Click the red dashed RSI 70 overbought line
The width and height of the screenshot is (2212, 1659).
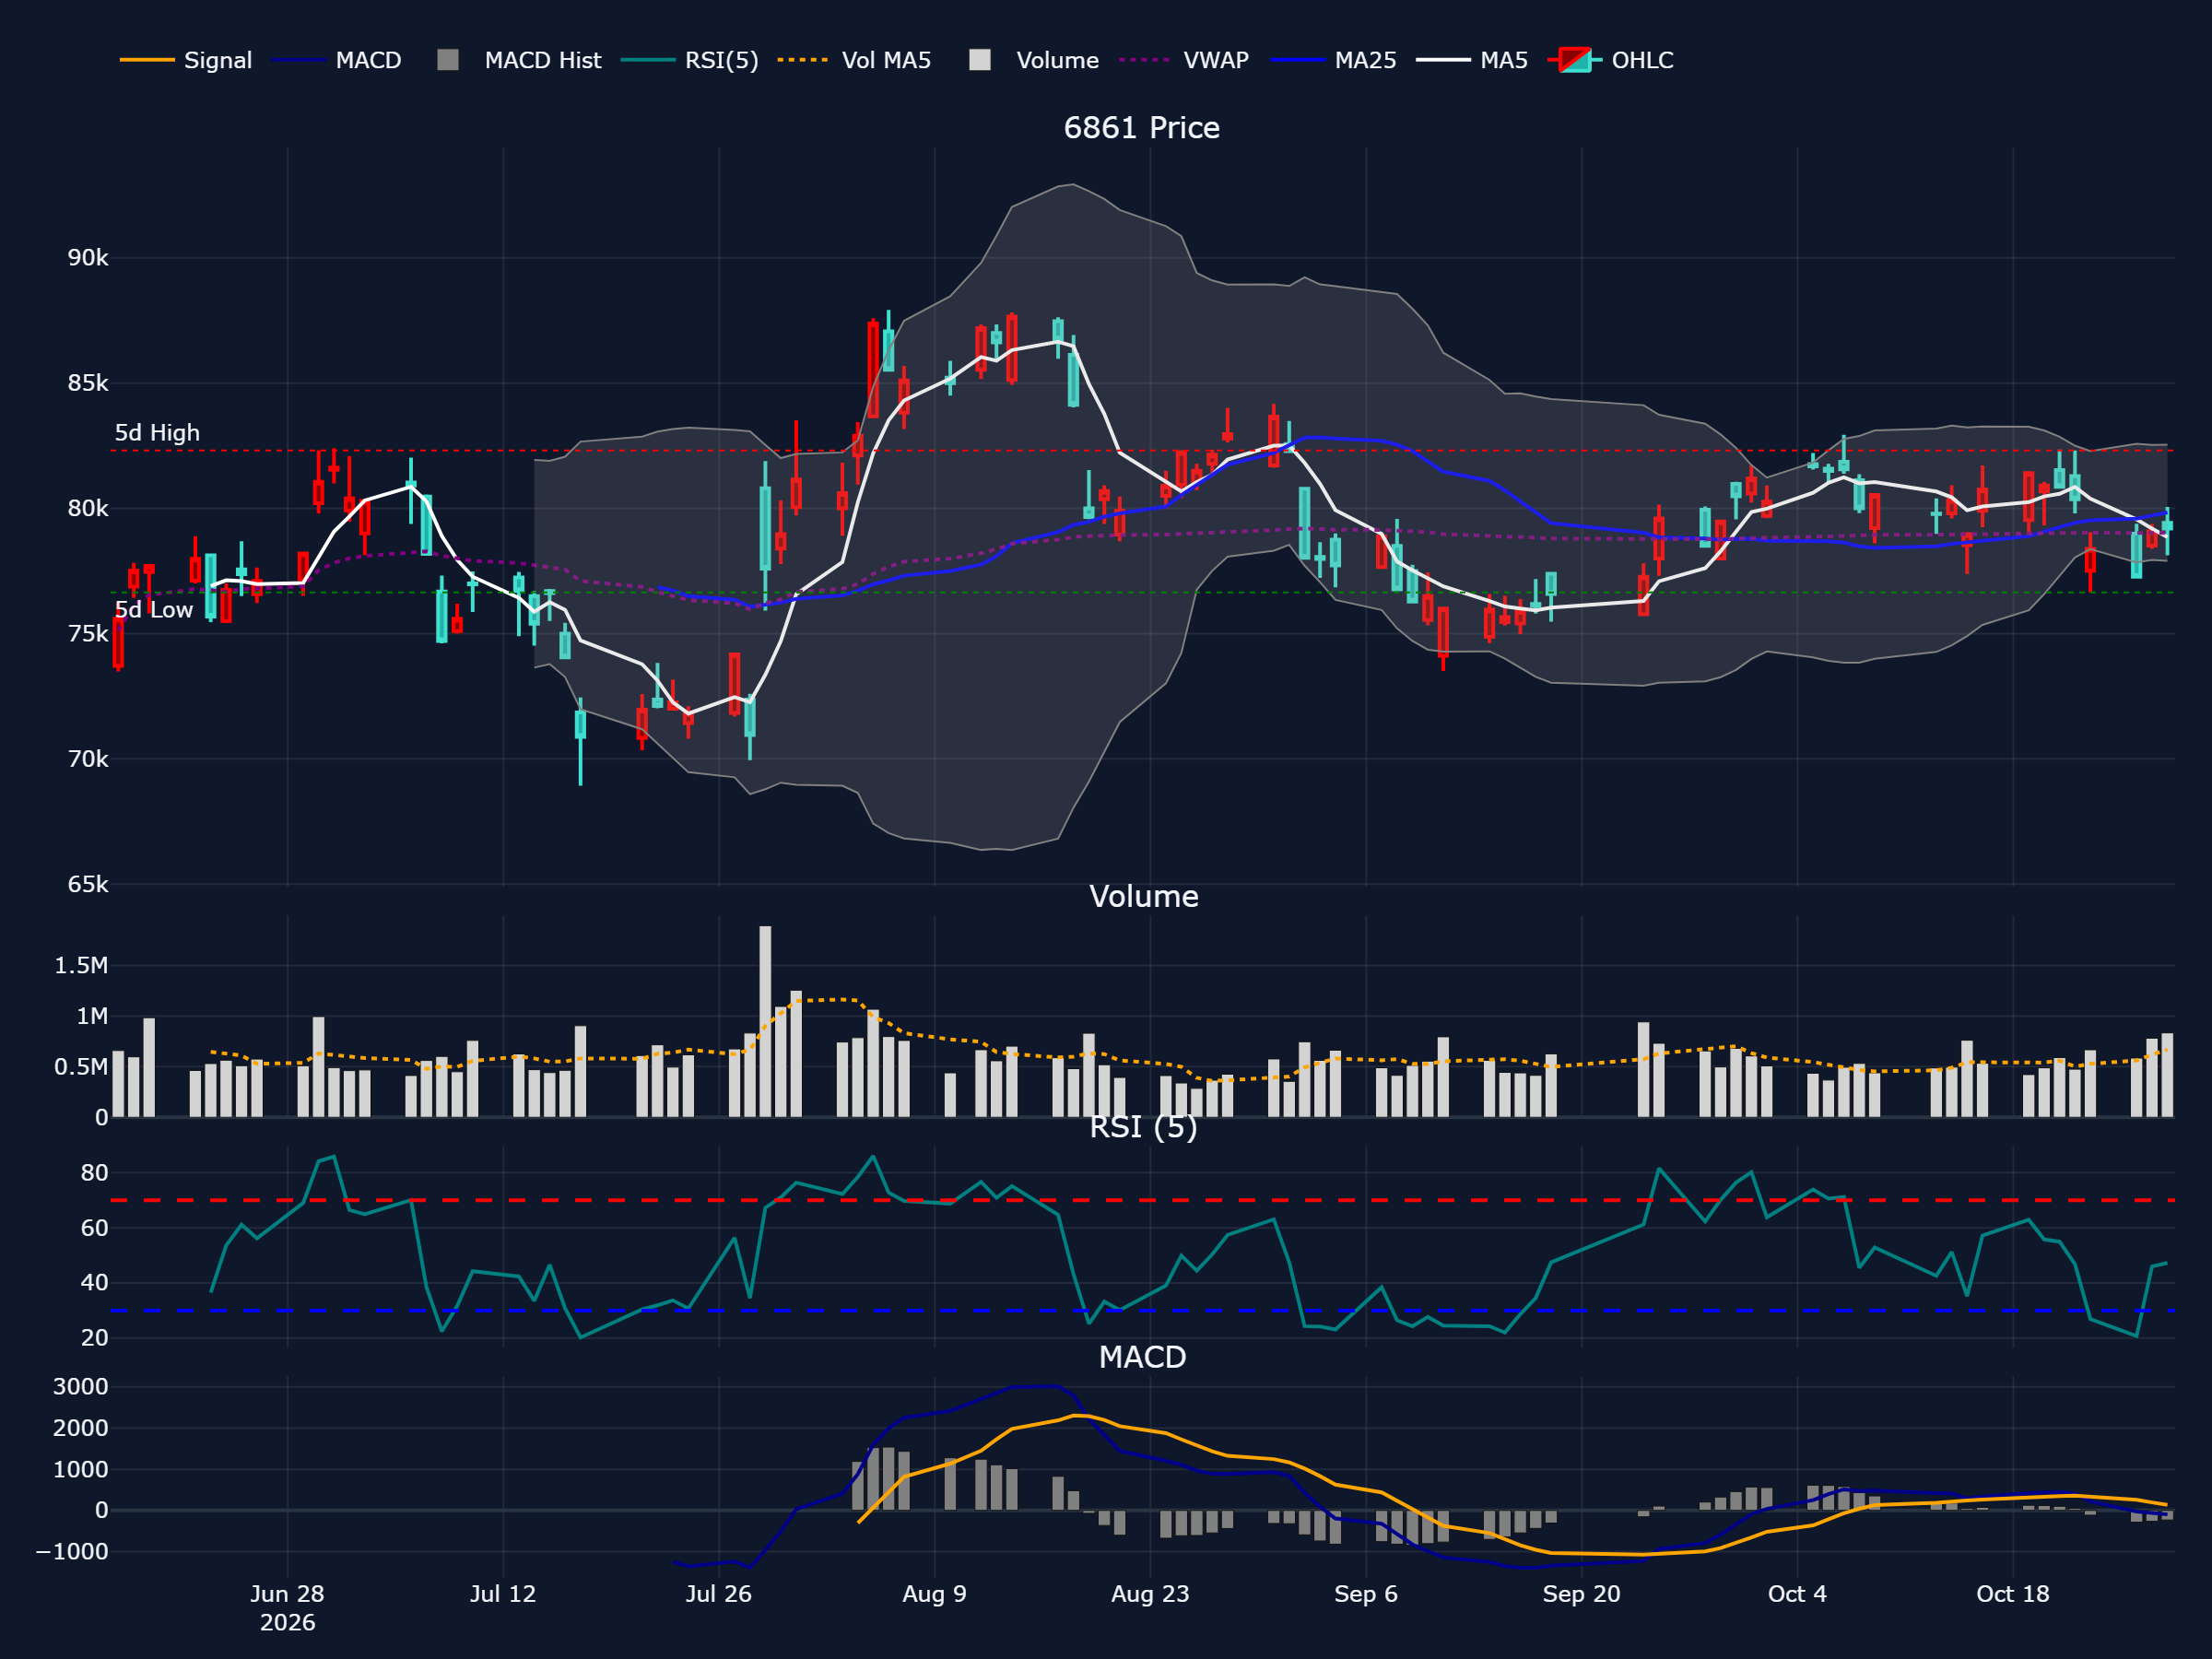[1142, 1200]
